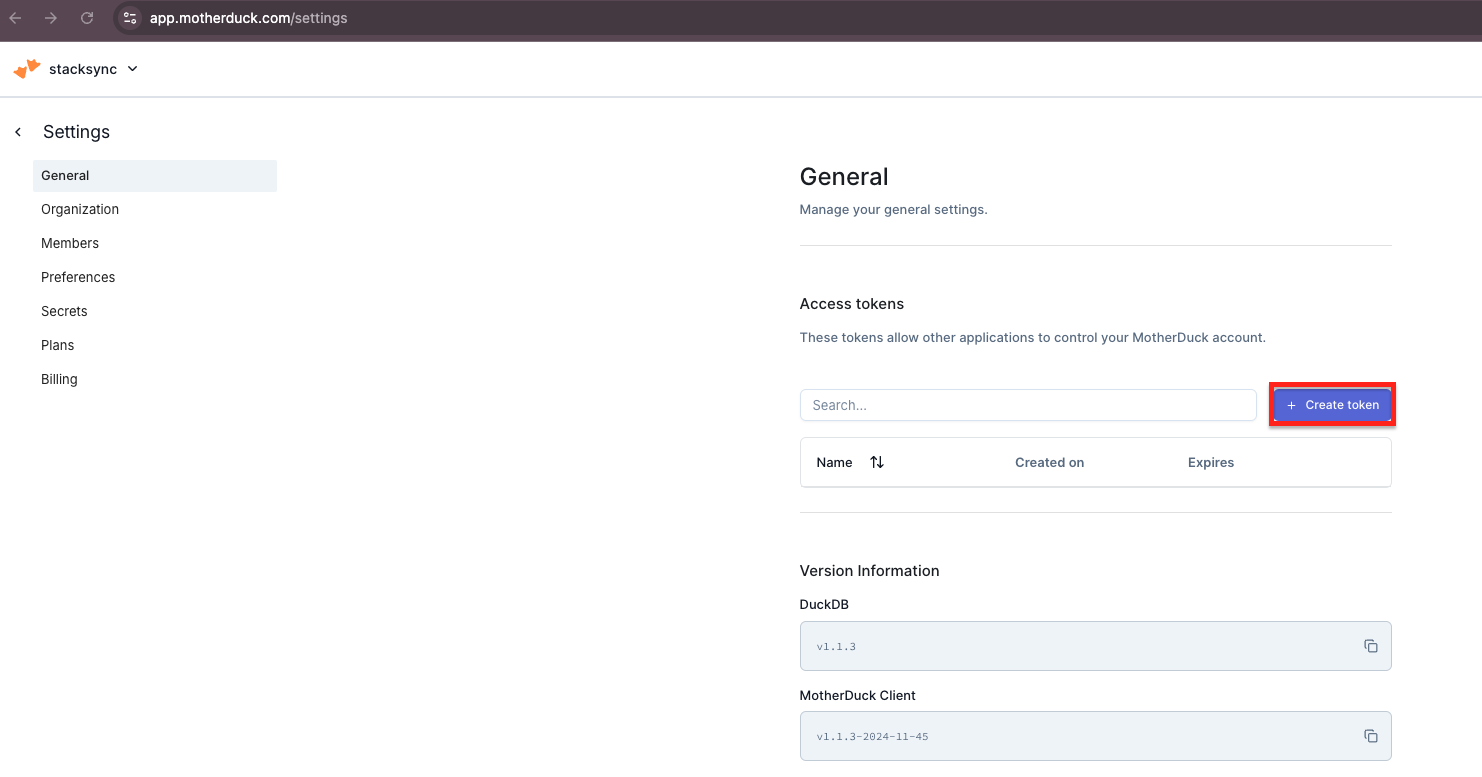
Task: Navigate to Billing settings
Action: (59, 379)
